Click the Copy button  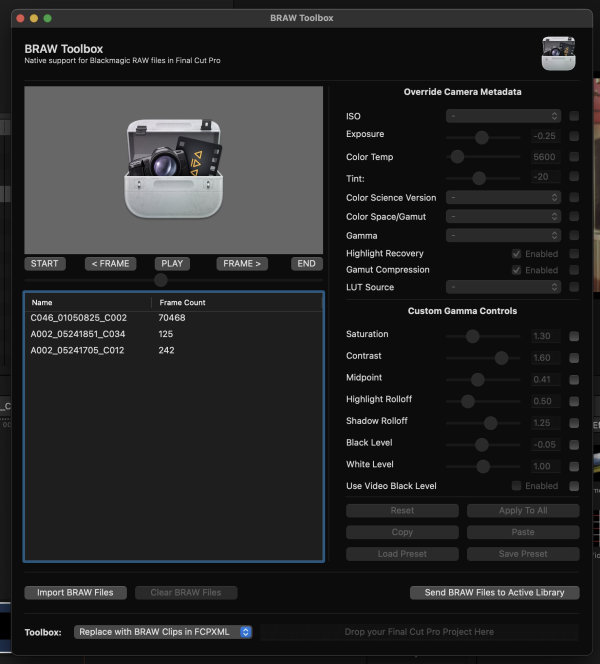point(402,532)
